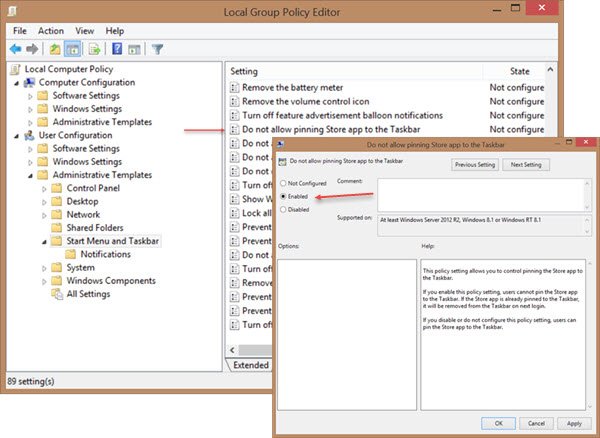Select the Not Configured radio button
This screenshot has height=438, width=600.
(284, 183)
